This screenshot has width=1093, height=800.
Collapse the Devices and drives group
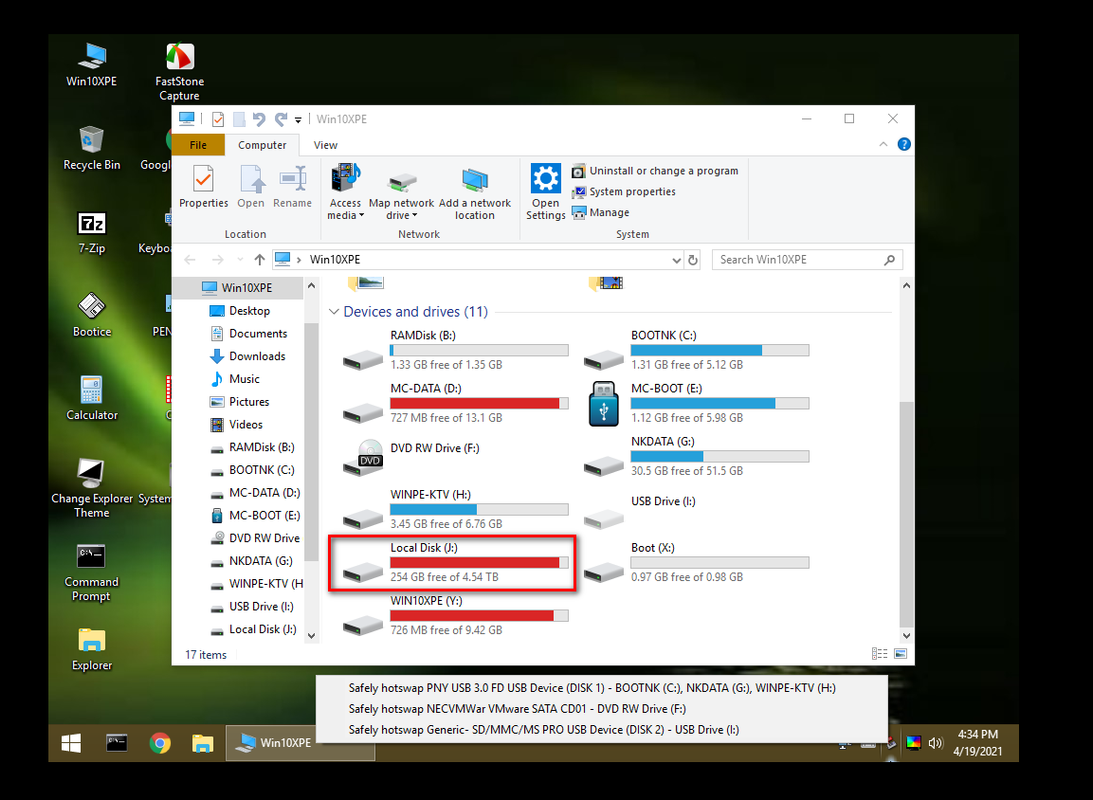point(334,311)
